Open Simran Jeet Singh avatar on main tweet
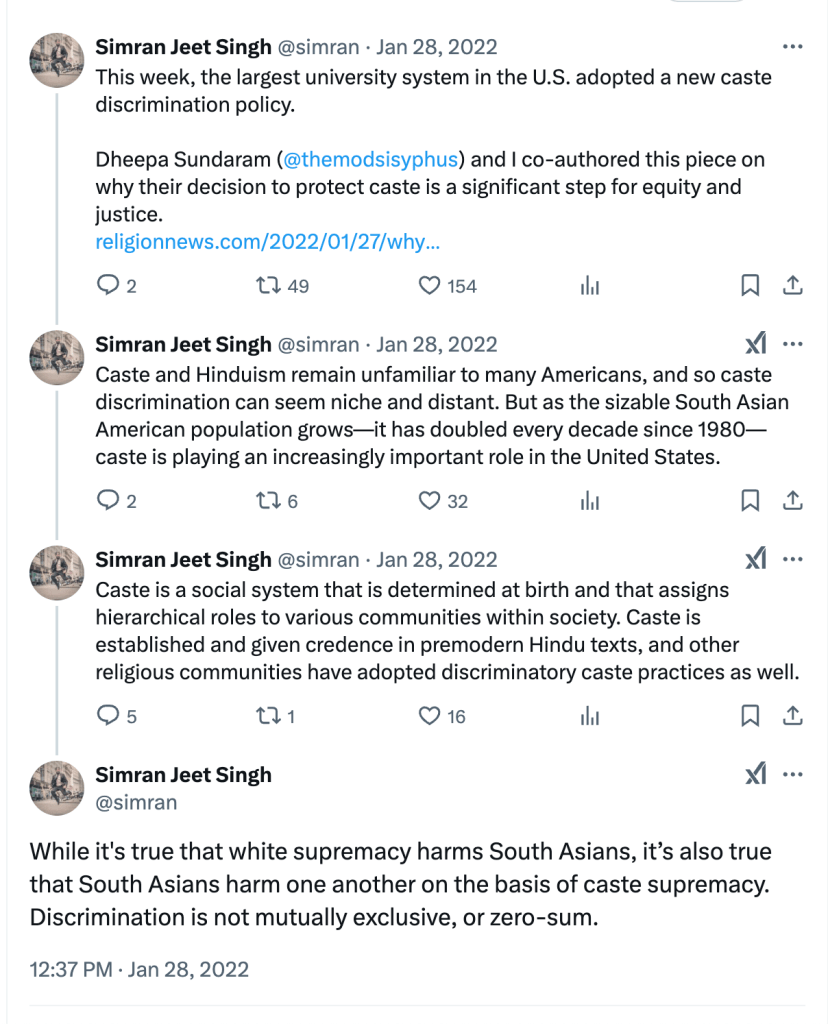This screenshot has height=1024, width=828. coord(57,786)
